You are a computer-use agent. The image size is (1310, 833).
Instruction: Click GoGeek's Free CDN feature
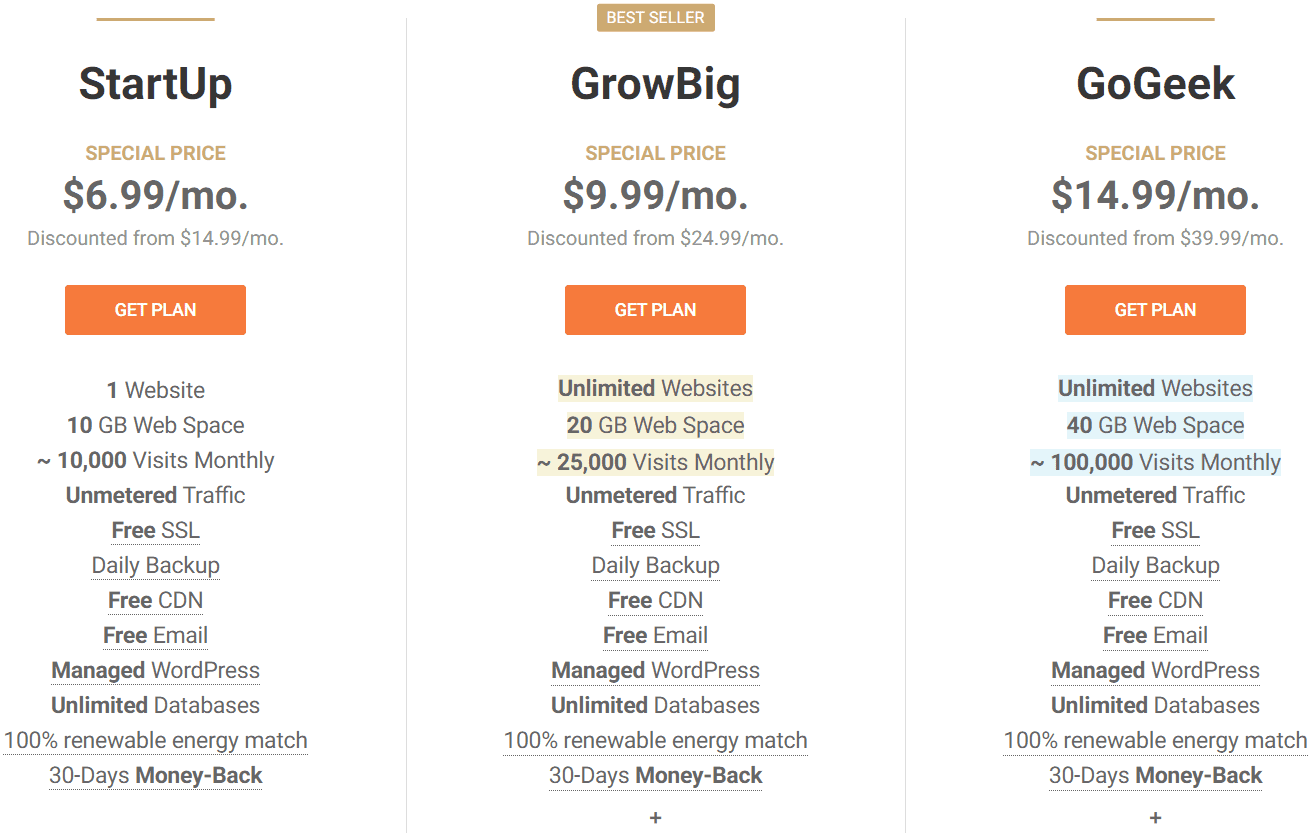[1155, 600]
